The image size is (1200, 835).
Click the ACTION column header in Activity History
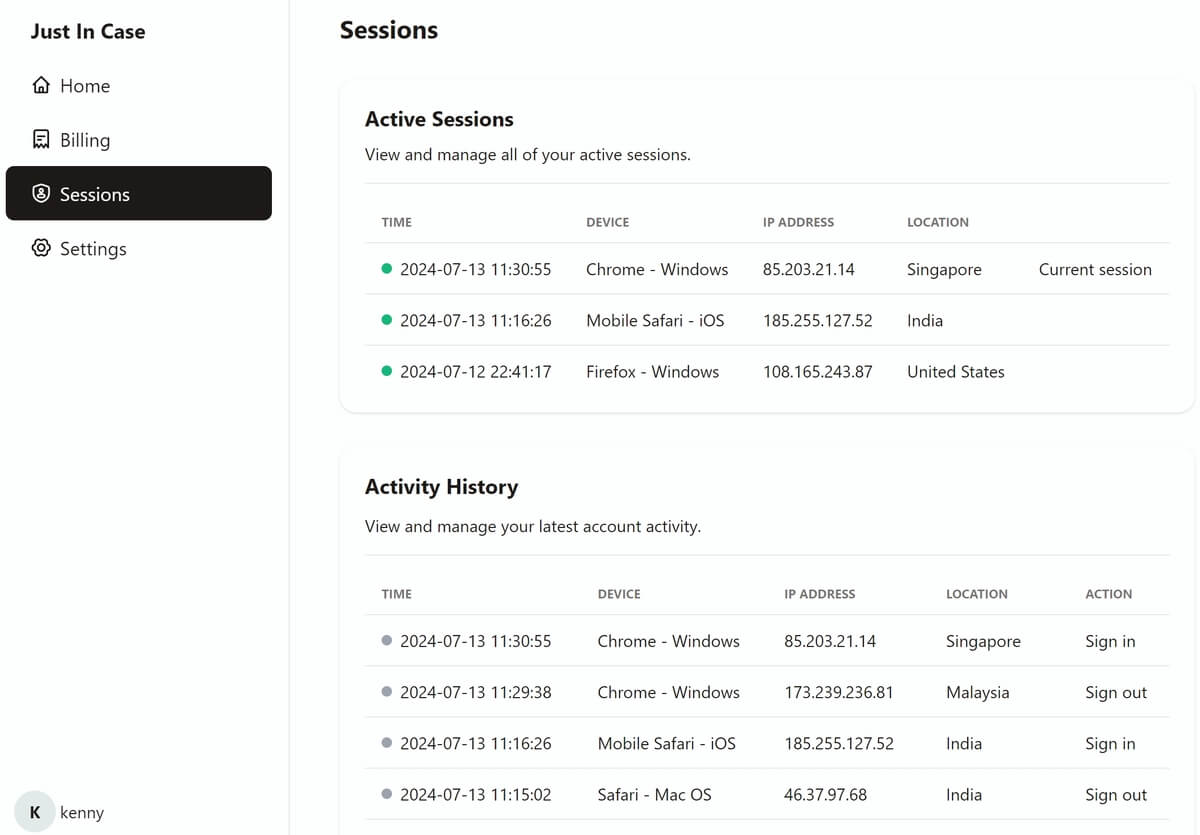tap(1109, 593)
